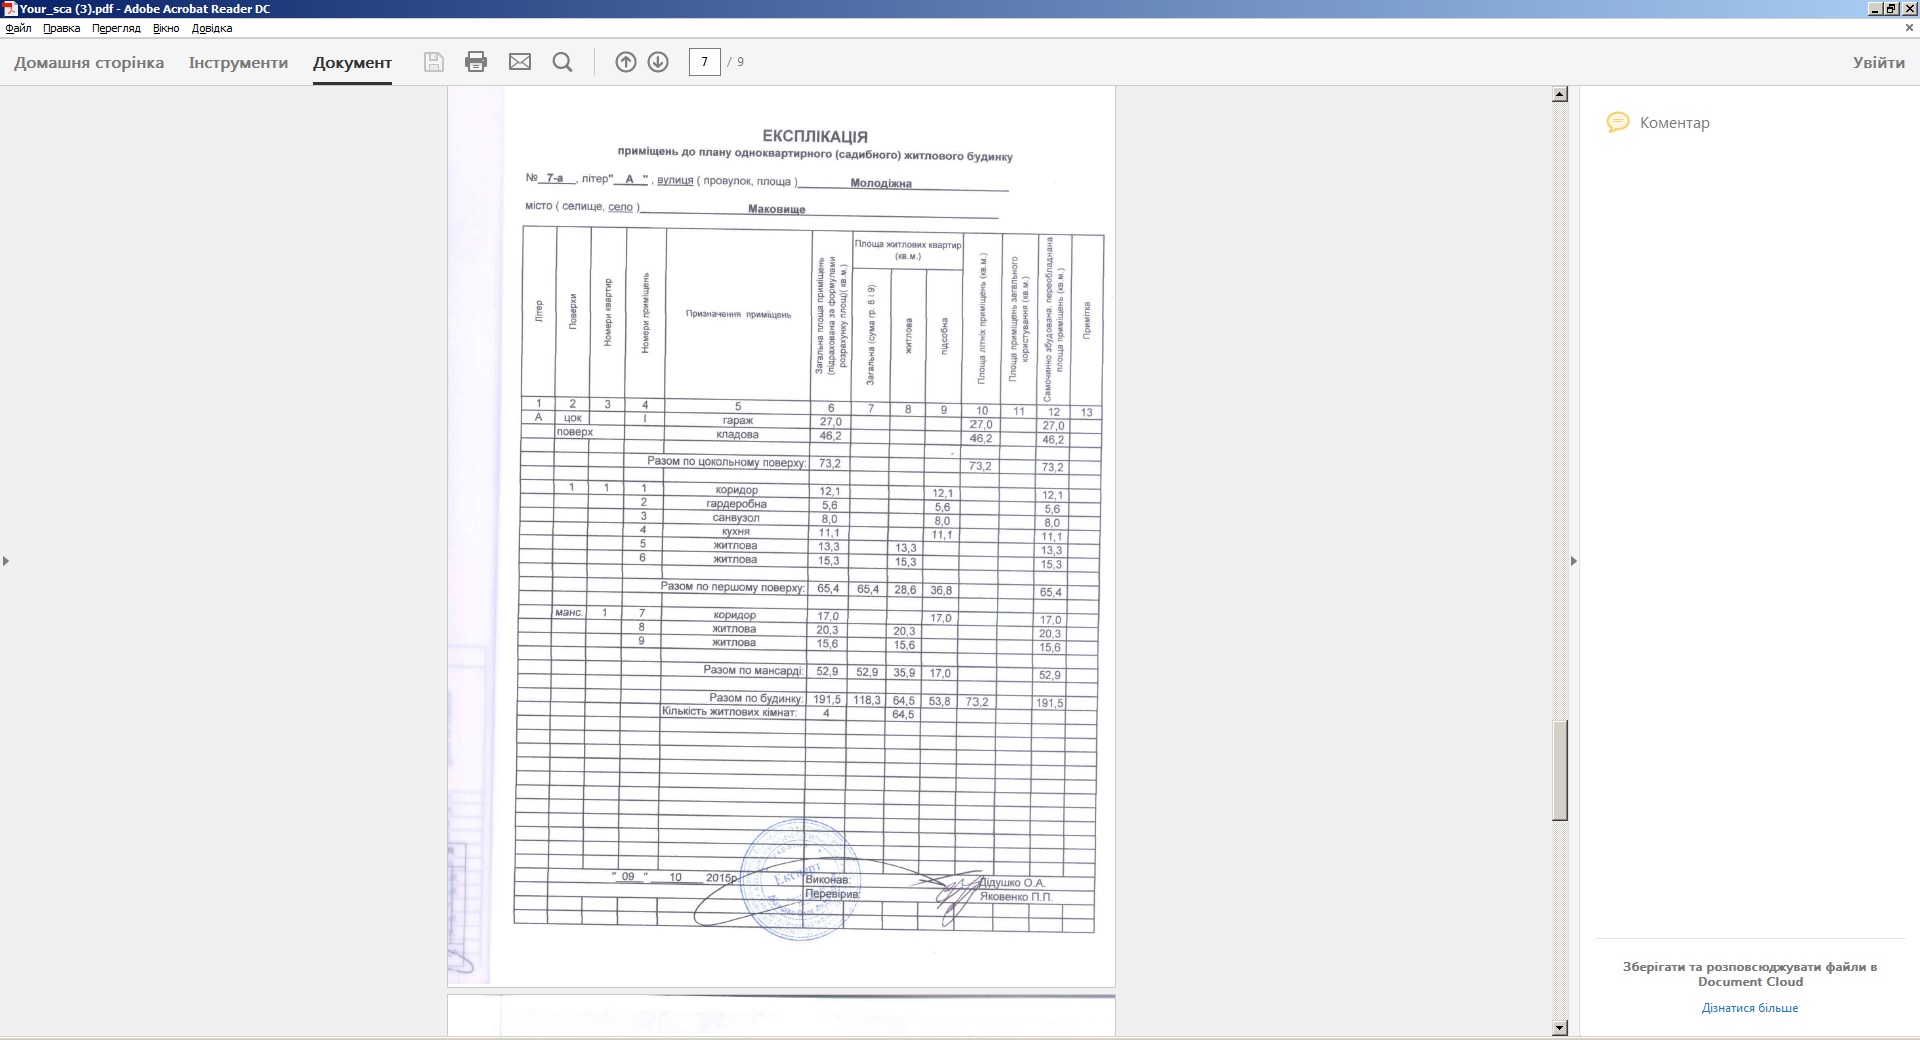Viewport: 1920px width, 1040px height.
Task: Click the кухня row label
Action: coord(736,532)
